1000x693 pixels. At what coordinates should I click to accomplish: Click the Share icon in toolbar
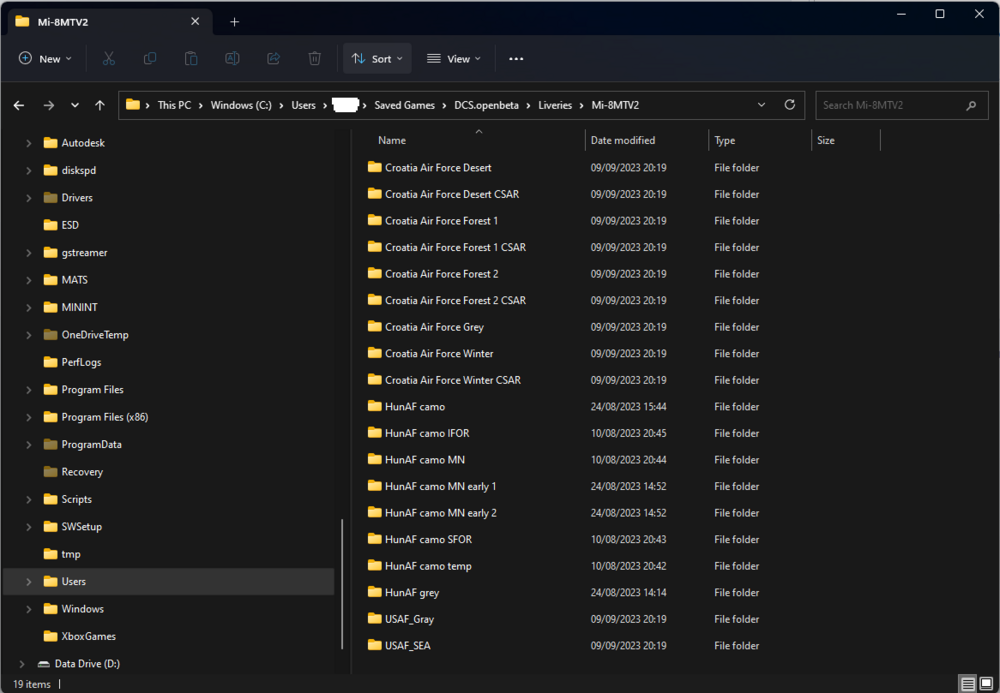click(273, 59)
